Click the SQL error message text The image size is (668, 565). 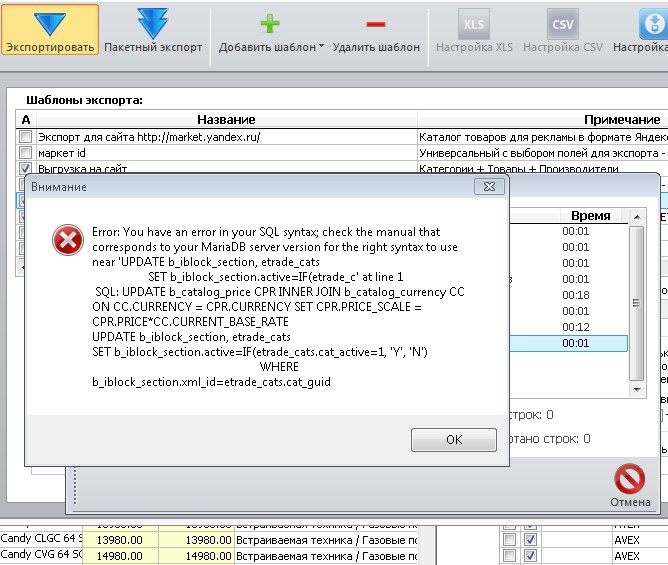(x=278, y=307)
